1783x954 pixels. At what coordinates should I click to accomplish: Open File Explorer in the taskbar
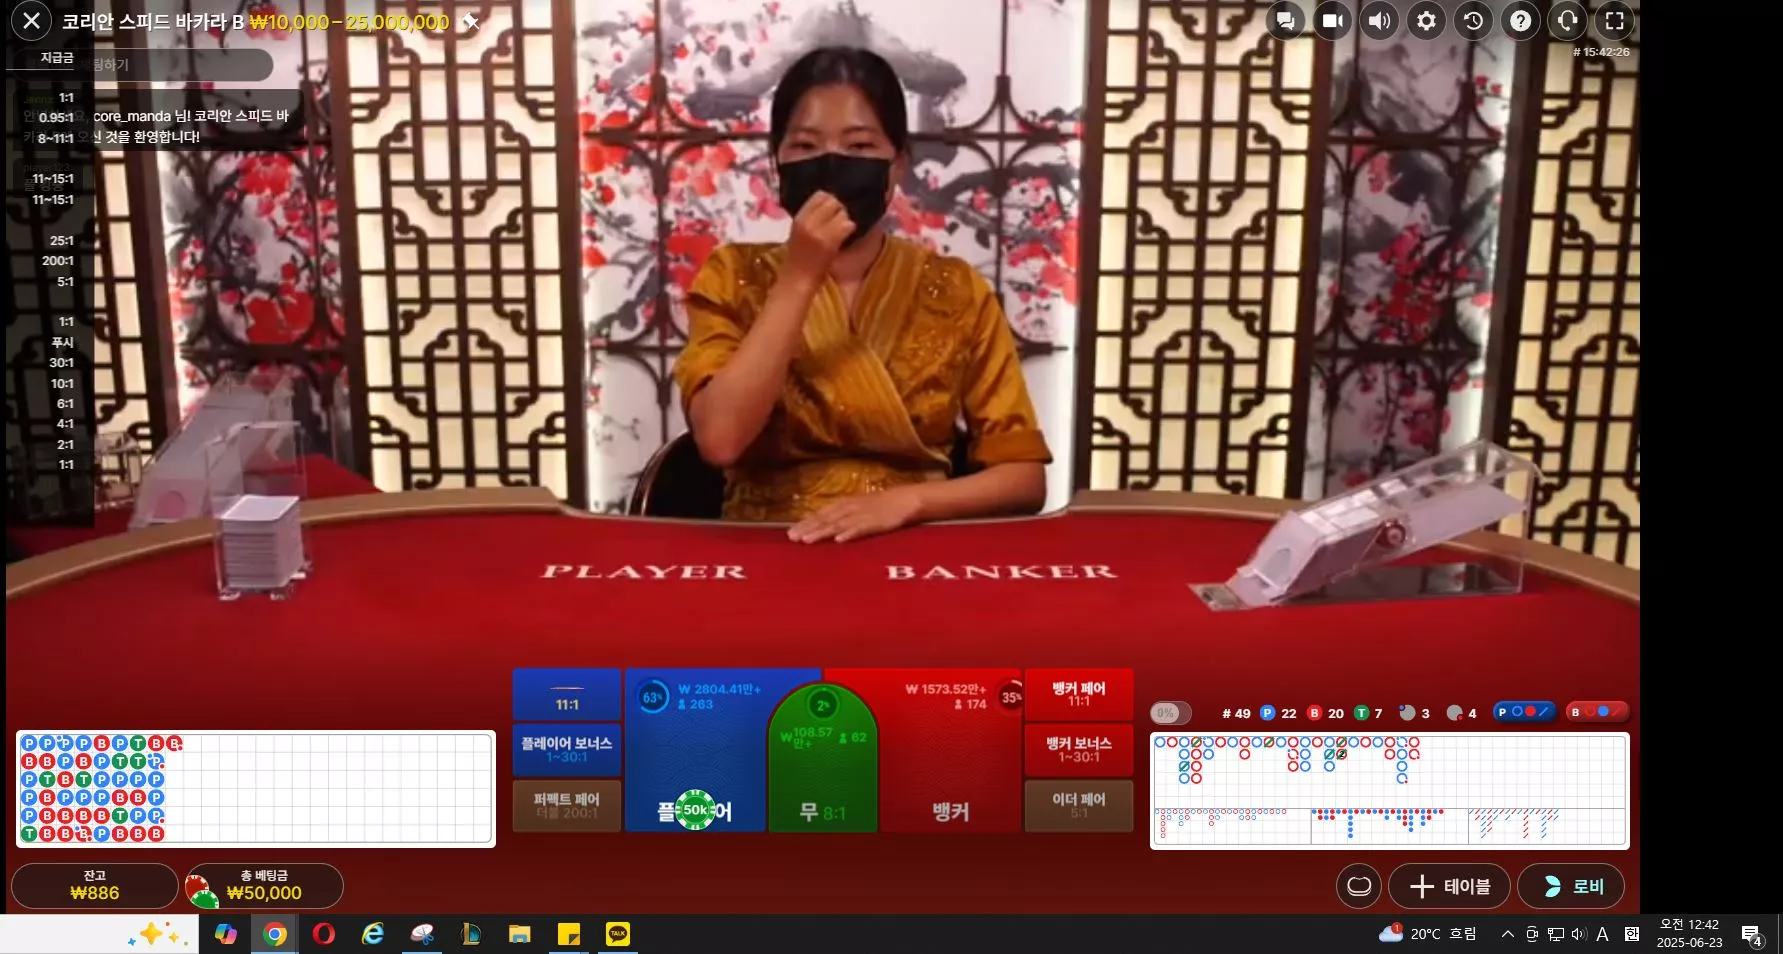tap(519, 934)
